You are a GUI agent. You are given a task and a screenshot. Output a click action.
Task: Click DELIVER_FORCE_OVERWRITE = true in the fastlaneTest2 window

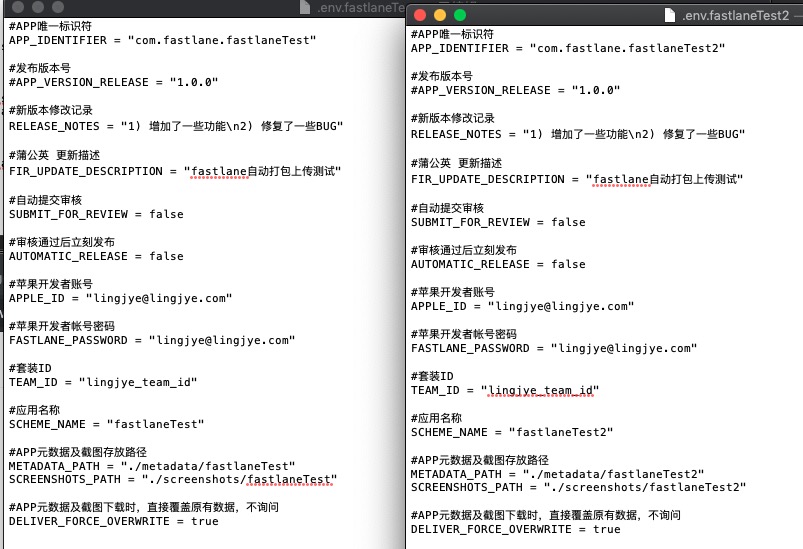pyautogui.click(x=516, y=530)
